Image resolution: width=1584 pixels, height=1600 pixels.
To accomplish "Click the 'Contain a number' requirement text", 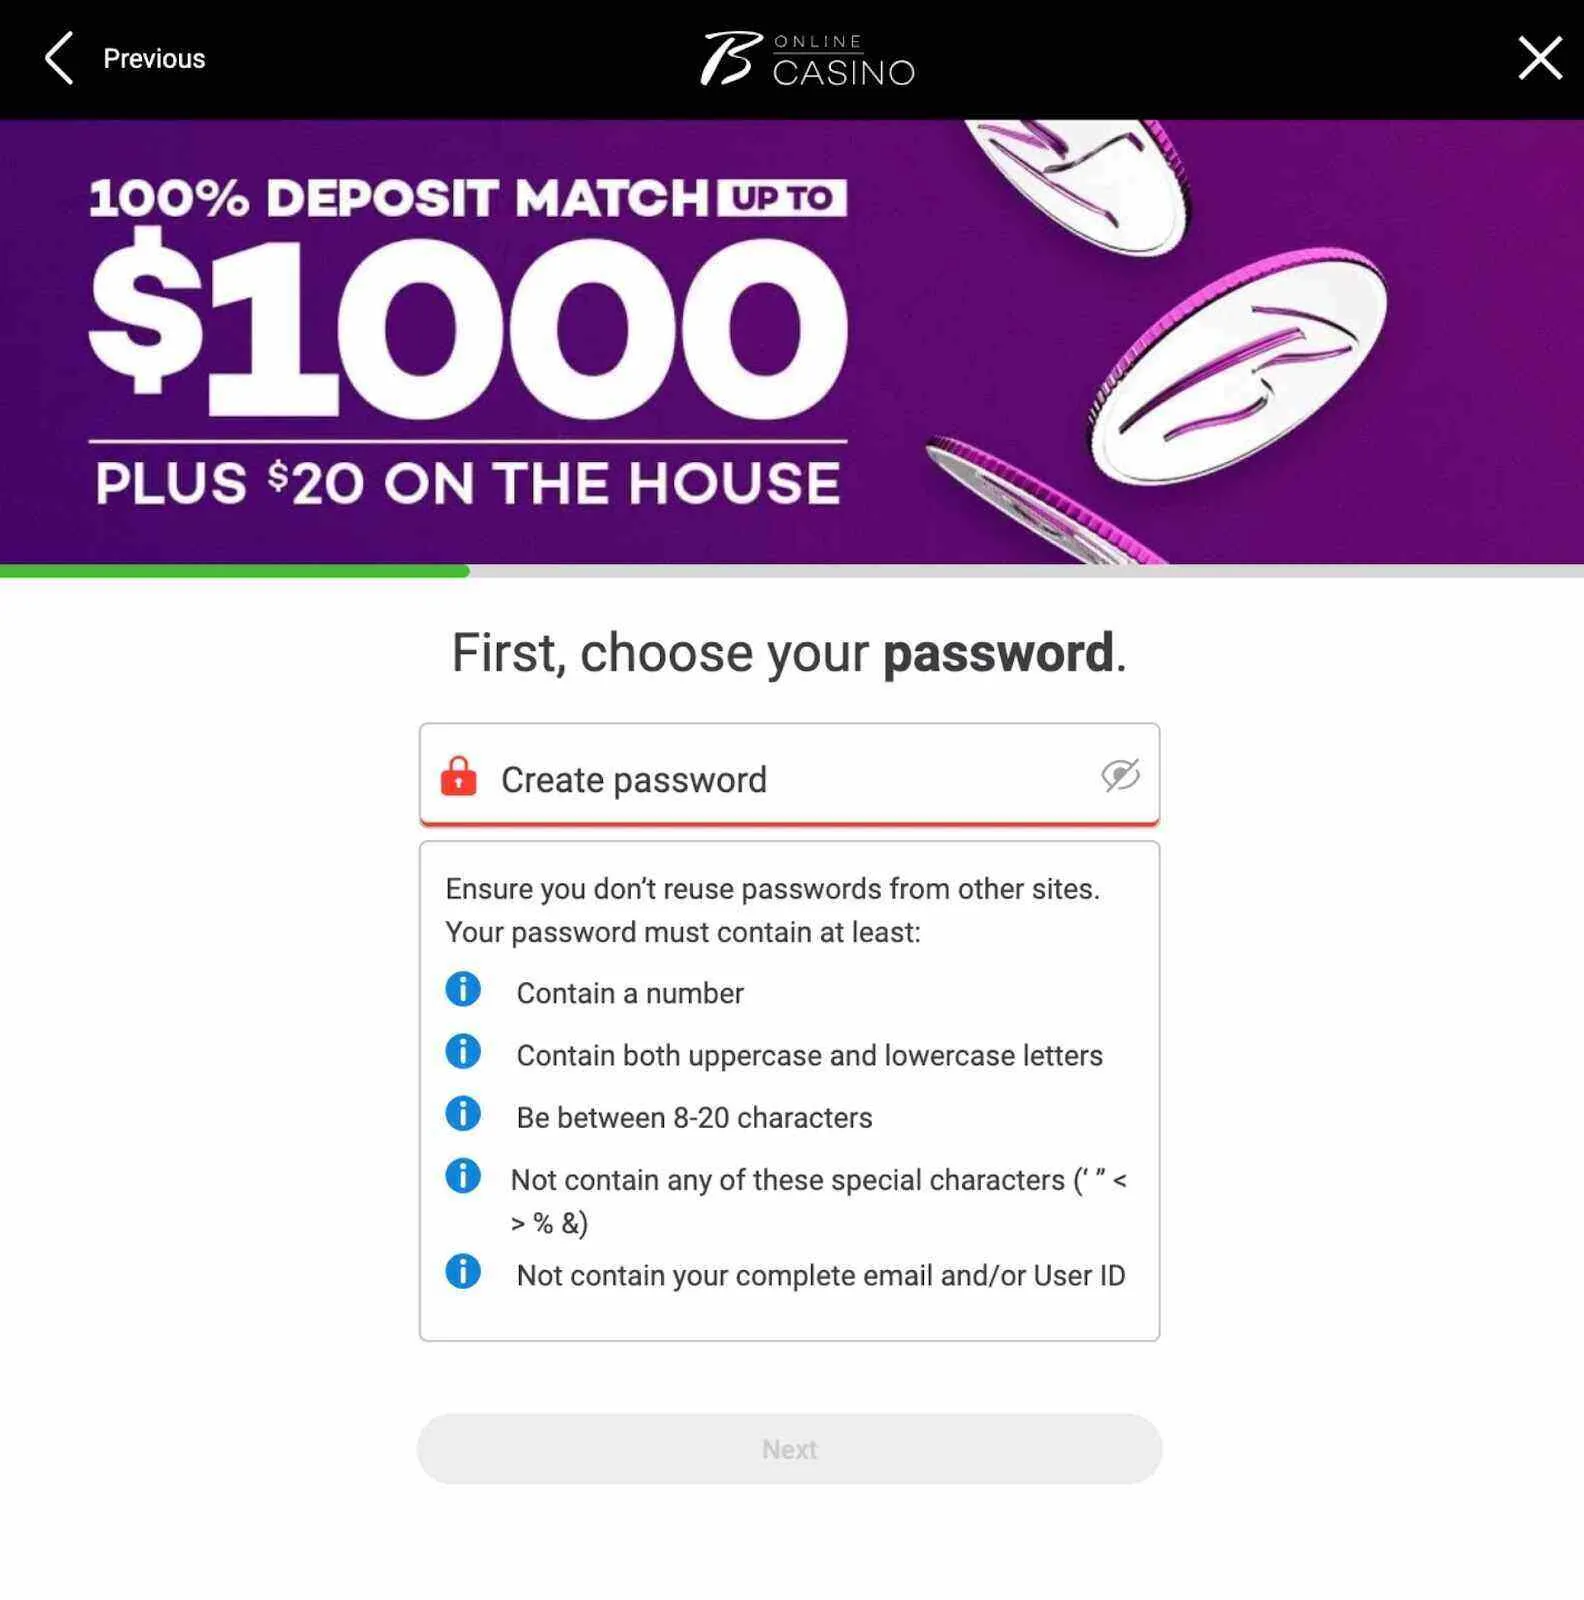I will coord(630,993).
